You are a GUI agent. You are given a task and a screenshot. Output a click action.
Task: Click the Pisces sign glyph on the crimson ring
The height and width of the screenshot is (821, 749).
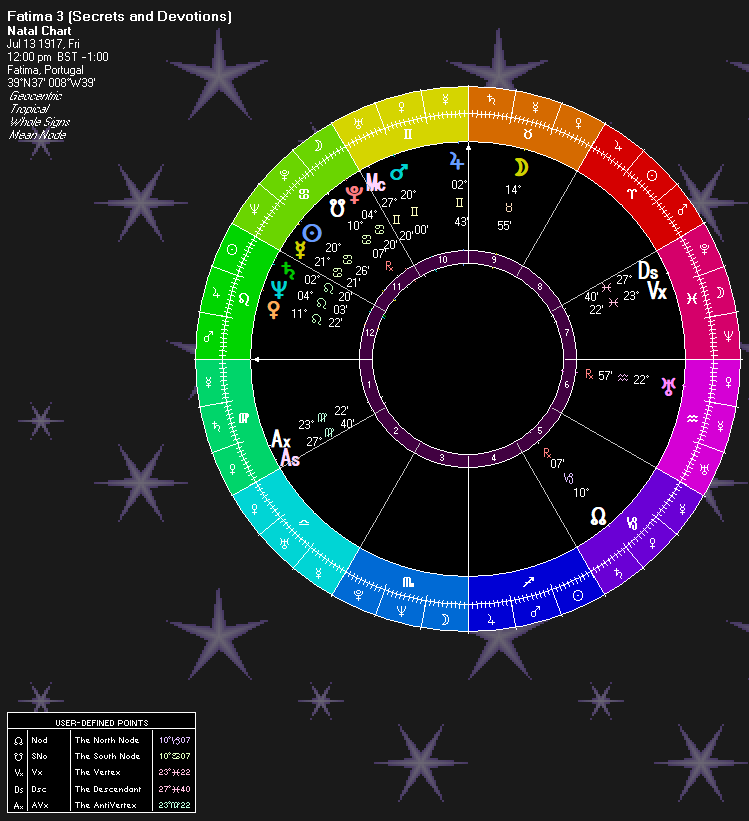[692, 298]
